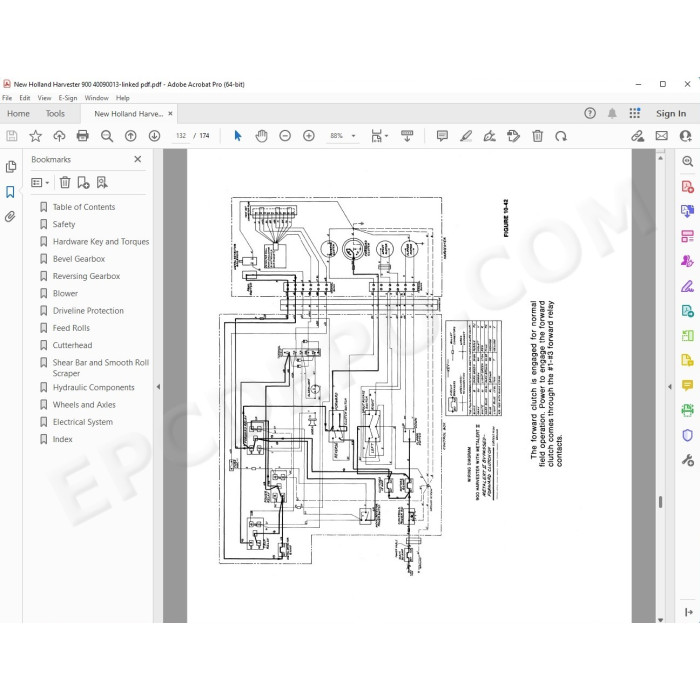Click the upload to cloud icon
The image size is (700, 700).
tap(59, 136)
